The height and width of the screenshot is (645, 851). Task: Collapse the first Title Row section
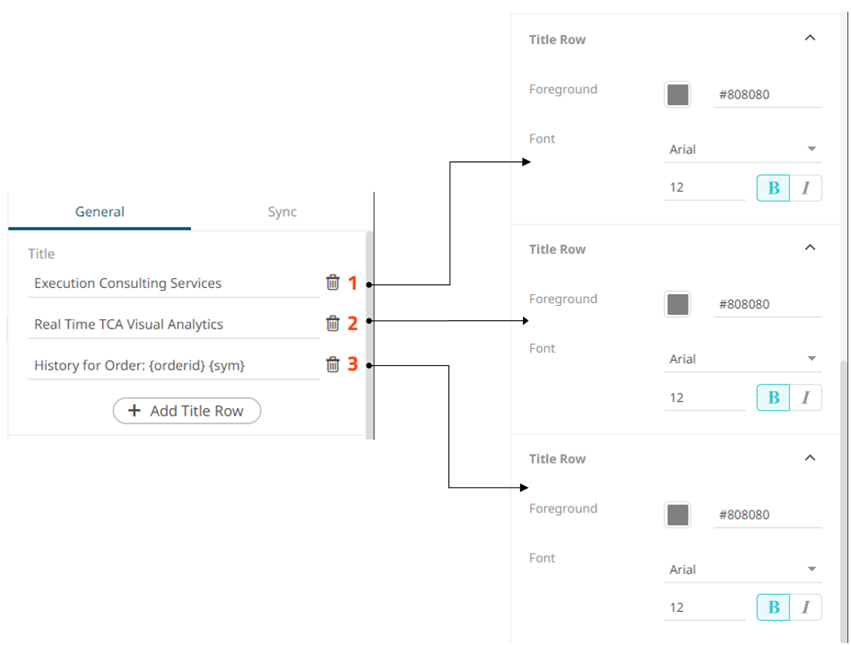pyautogui.click(x=810, y=38)
